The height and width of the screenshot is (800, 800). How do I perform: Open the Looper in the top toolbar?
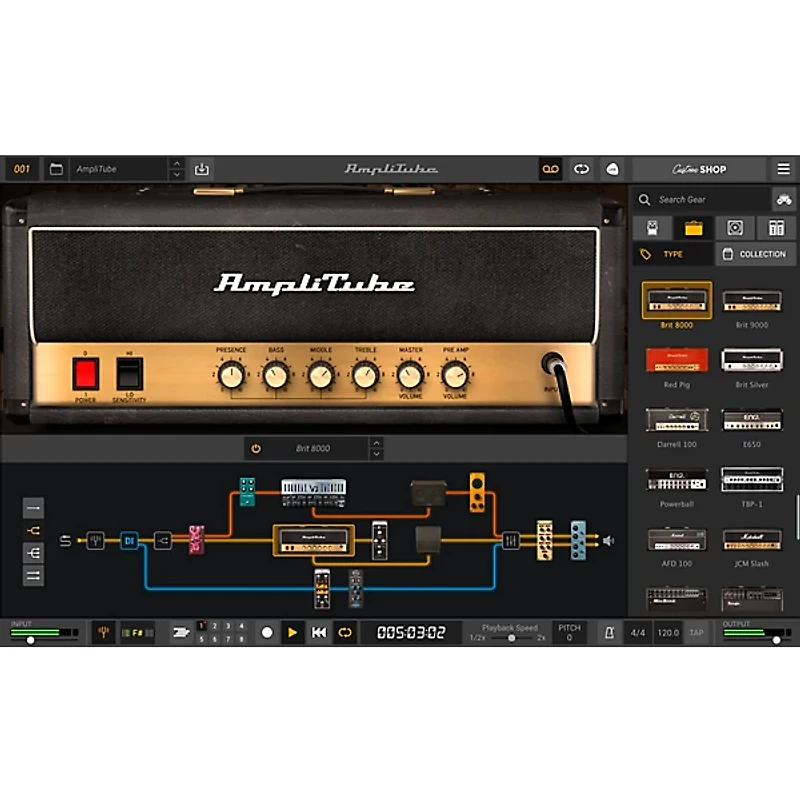pyautogui.click(x=551, y=169)
